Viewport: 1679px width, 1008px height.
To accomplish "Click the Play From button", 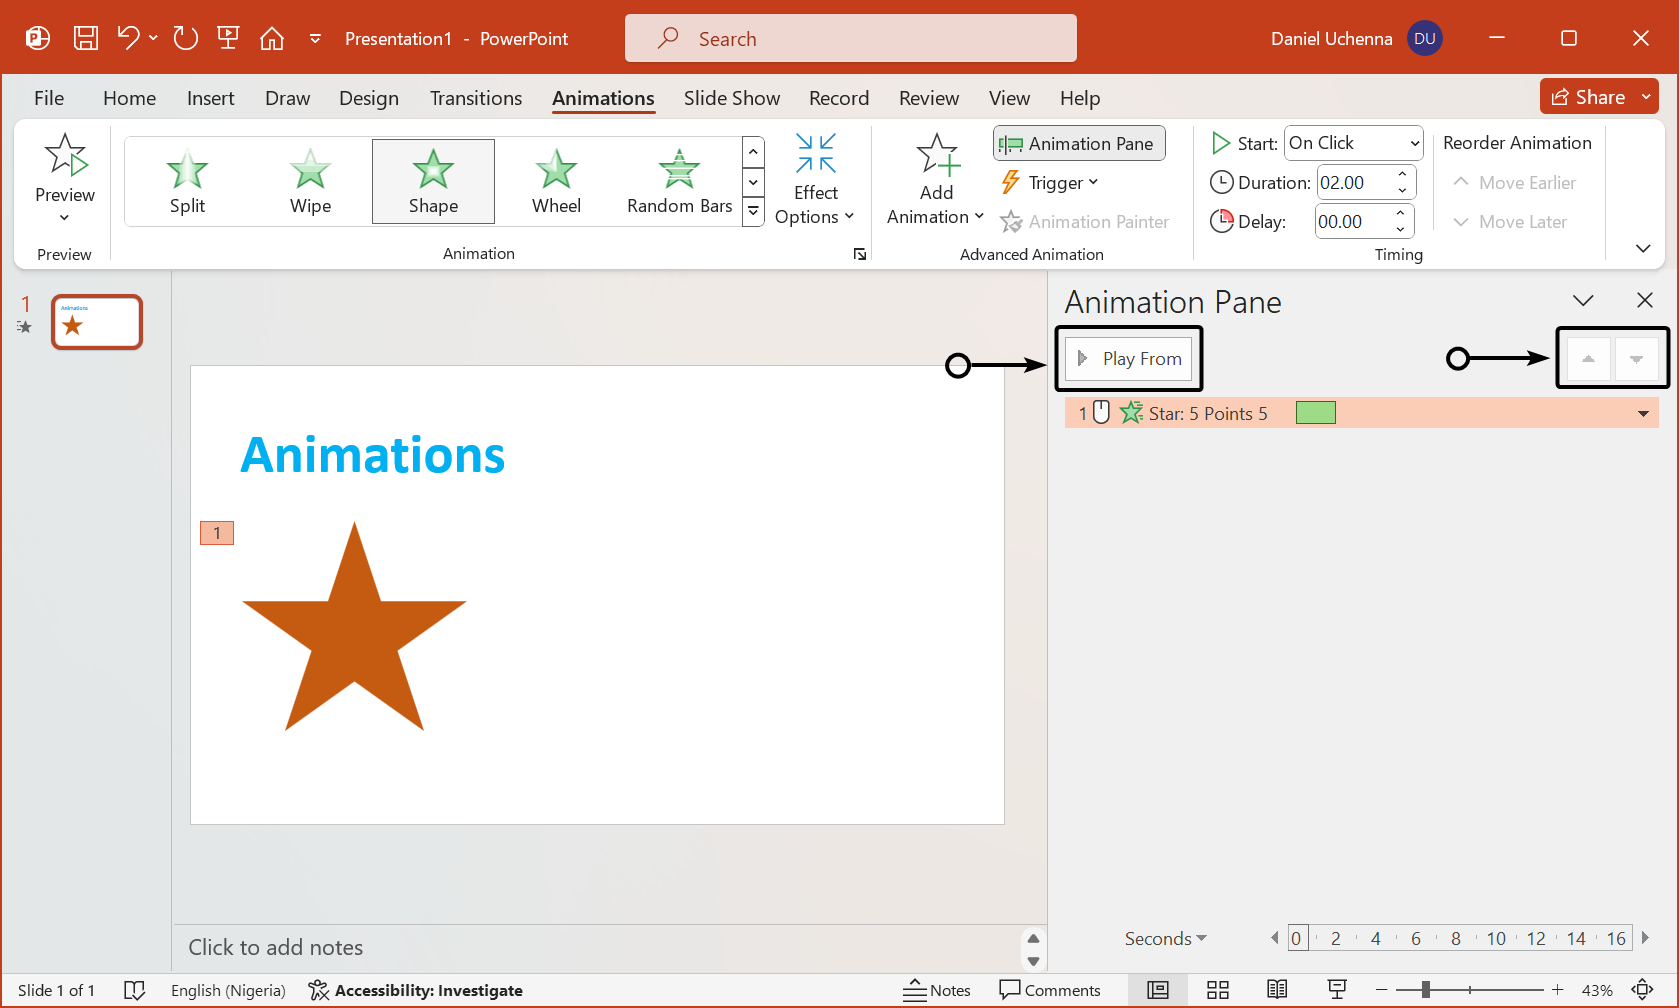I will click(1129, 359).
